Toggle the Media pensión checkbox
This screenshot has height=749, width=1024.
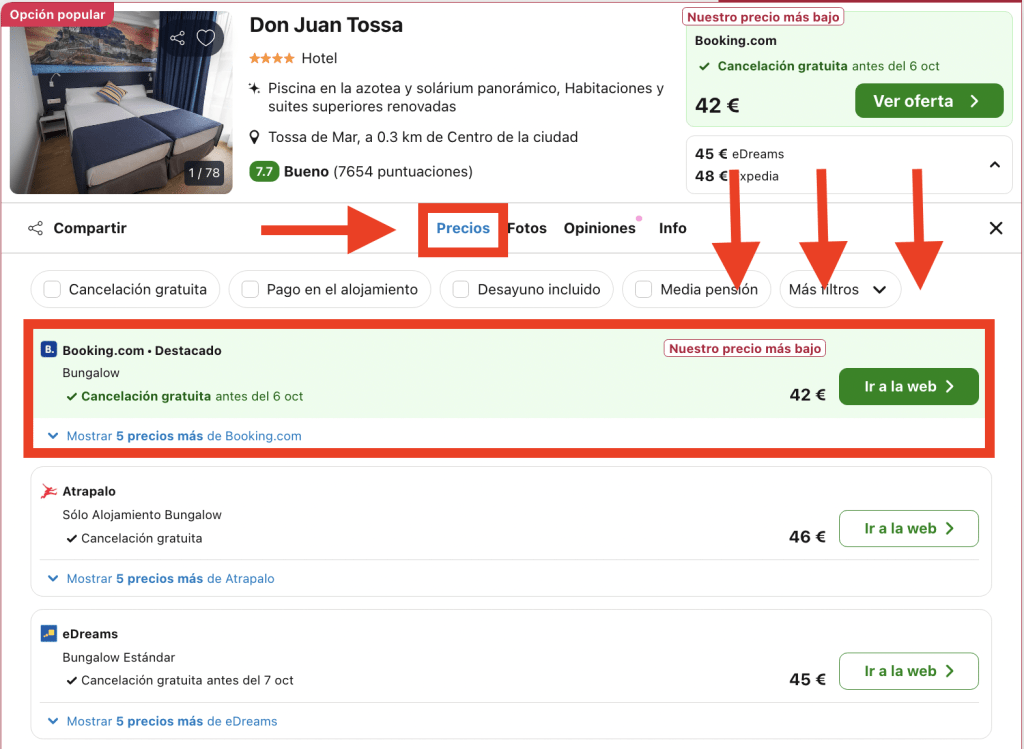(x=644, y=289)
